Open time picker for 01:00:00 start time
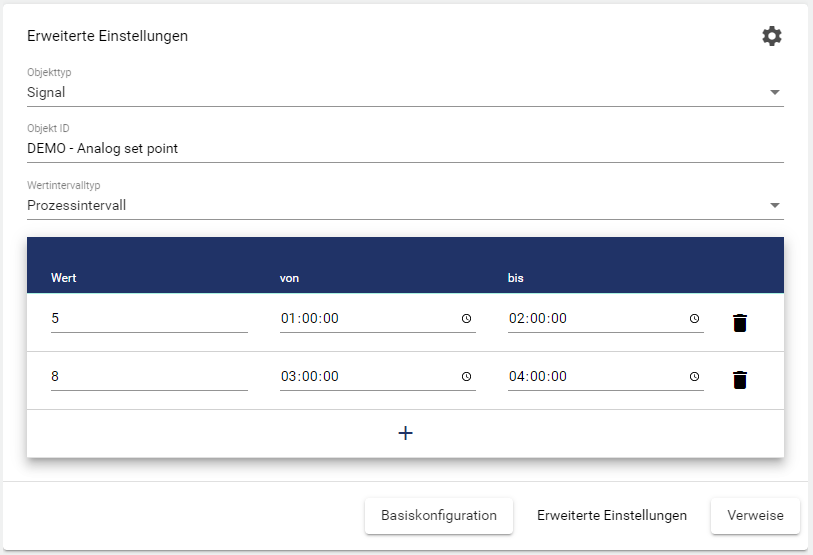 pyautogui.click(x=466, y=319)
